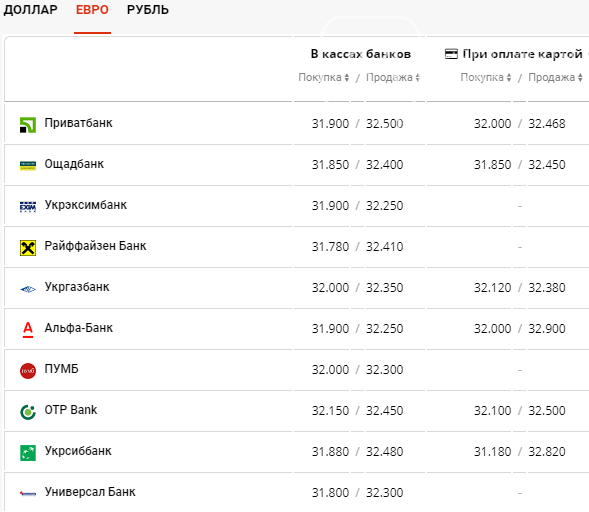Switch to the ДОЛЛАР tab
Screen dimensions: 589x512
point(30,10)
